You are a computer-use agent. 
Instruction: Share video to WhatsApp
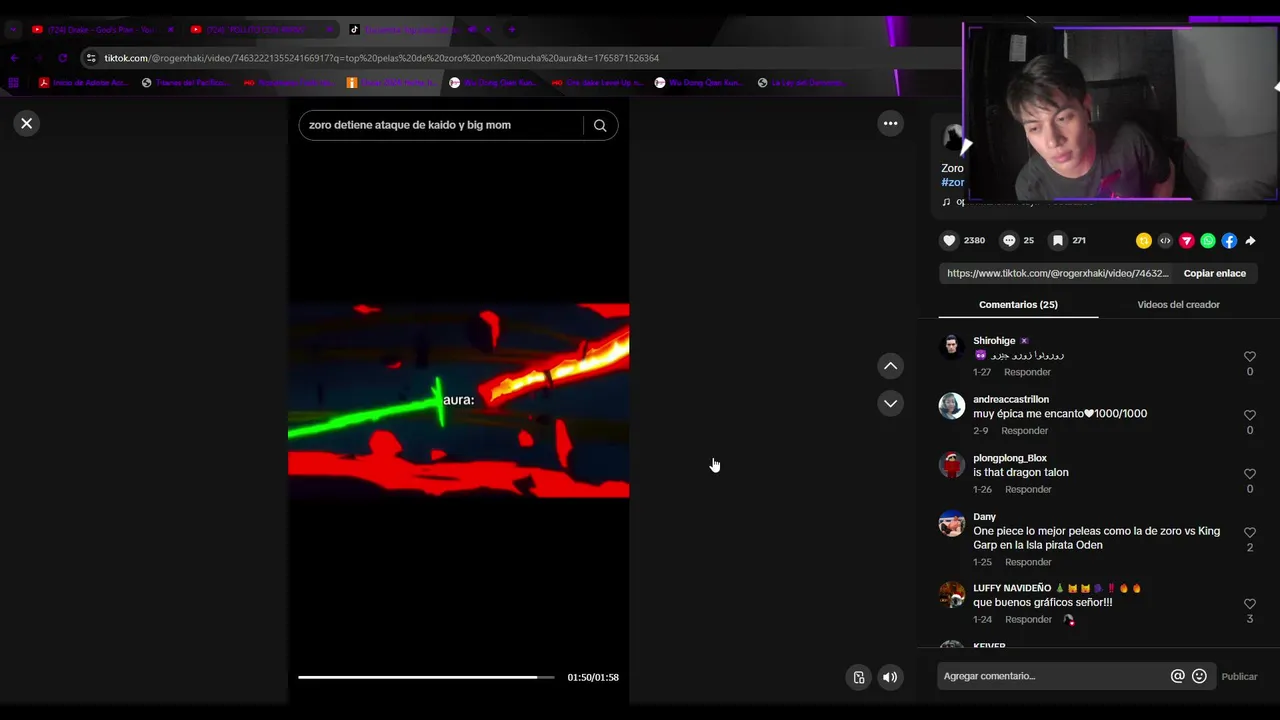(x=1208, y=241)
